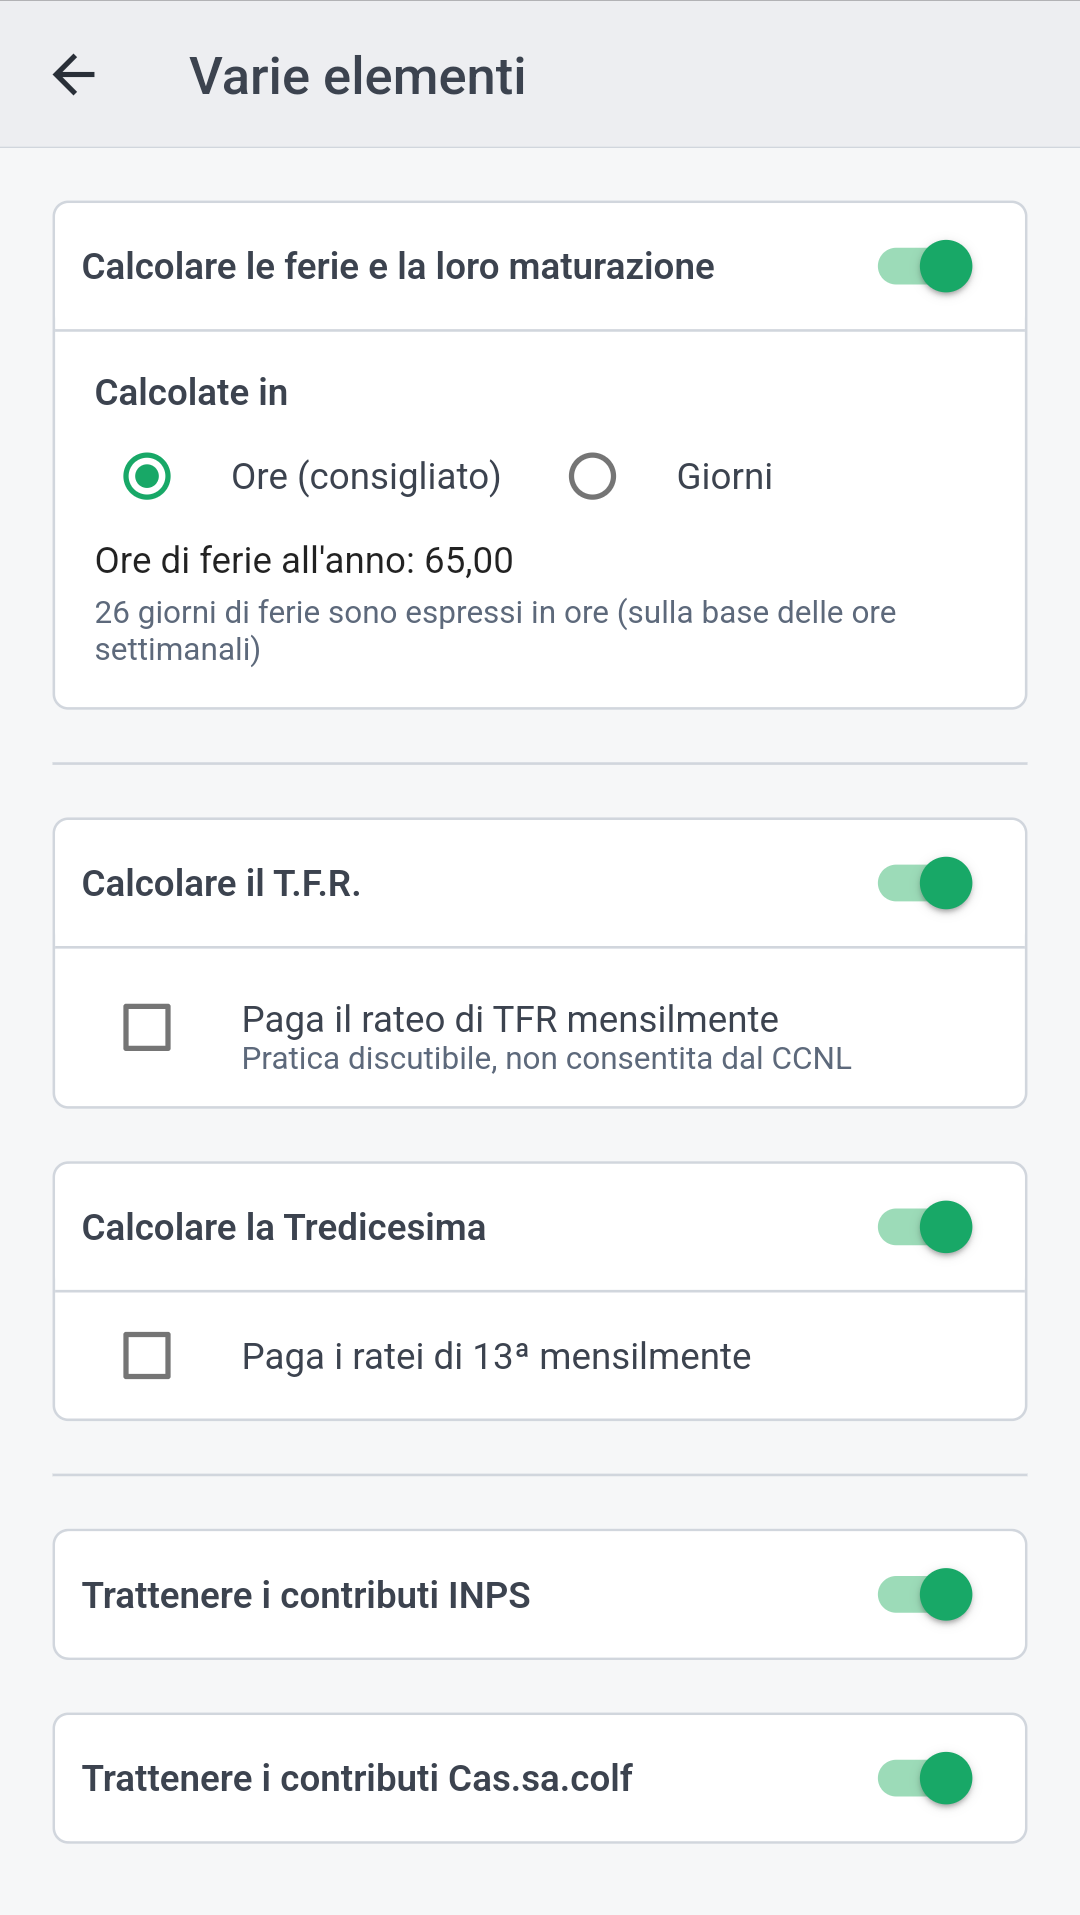Screen dimensions: 1080x1915
Task: Disable Trattenere i contributi INPS switch
Action: [926, 1595]
